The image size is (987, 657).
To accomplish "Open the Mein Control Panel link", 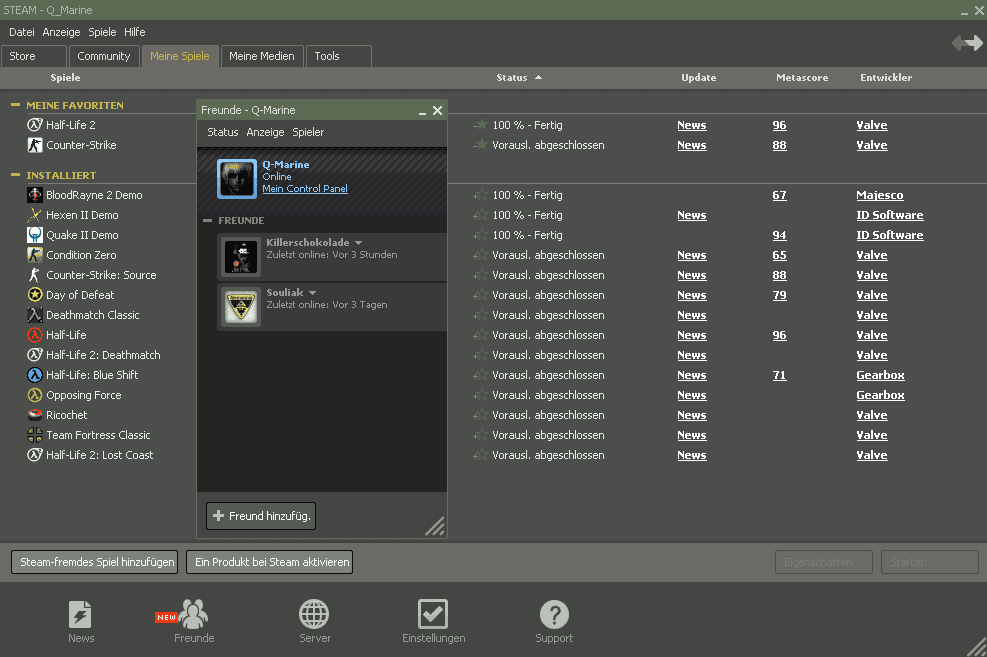I will [305, 189].
